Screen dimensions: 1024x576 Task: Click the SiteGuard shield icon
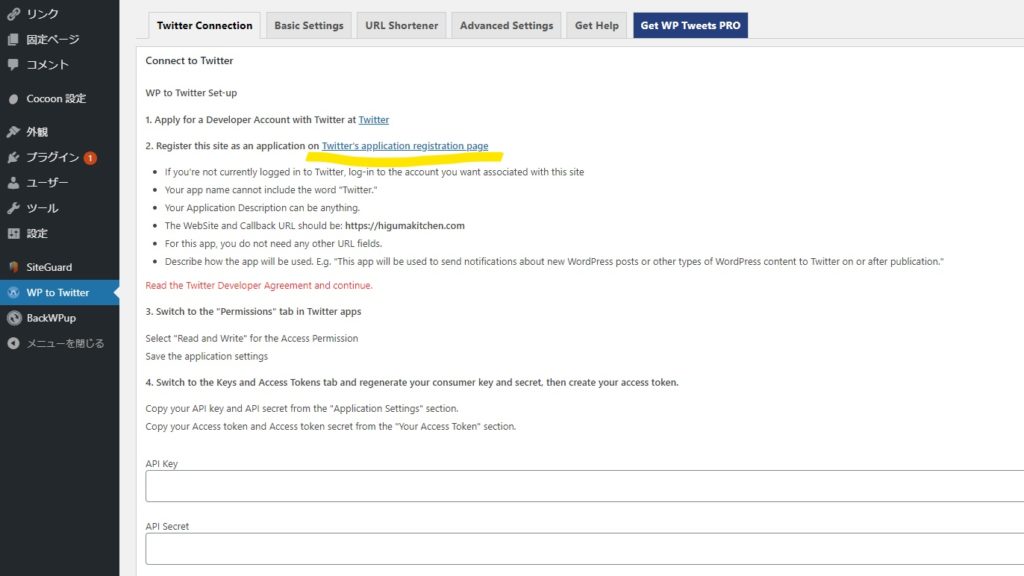(x=13, y=267)
